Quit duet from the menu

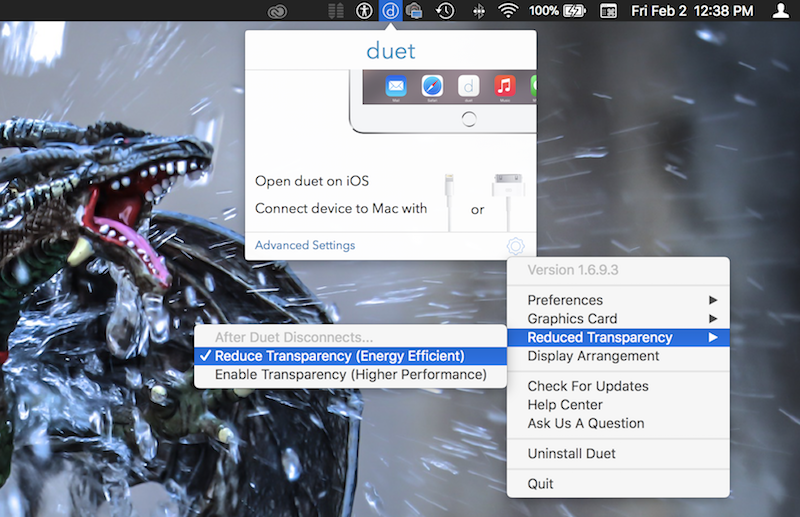pos(618,483)
